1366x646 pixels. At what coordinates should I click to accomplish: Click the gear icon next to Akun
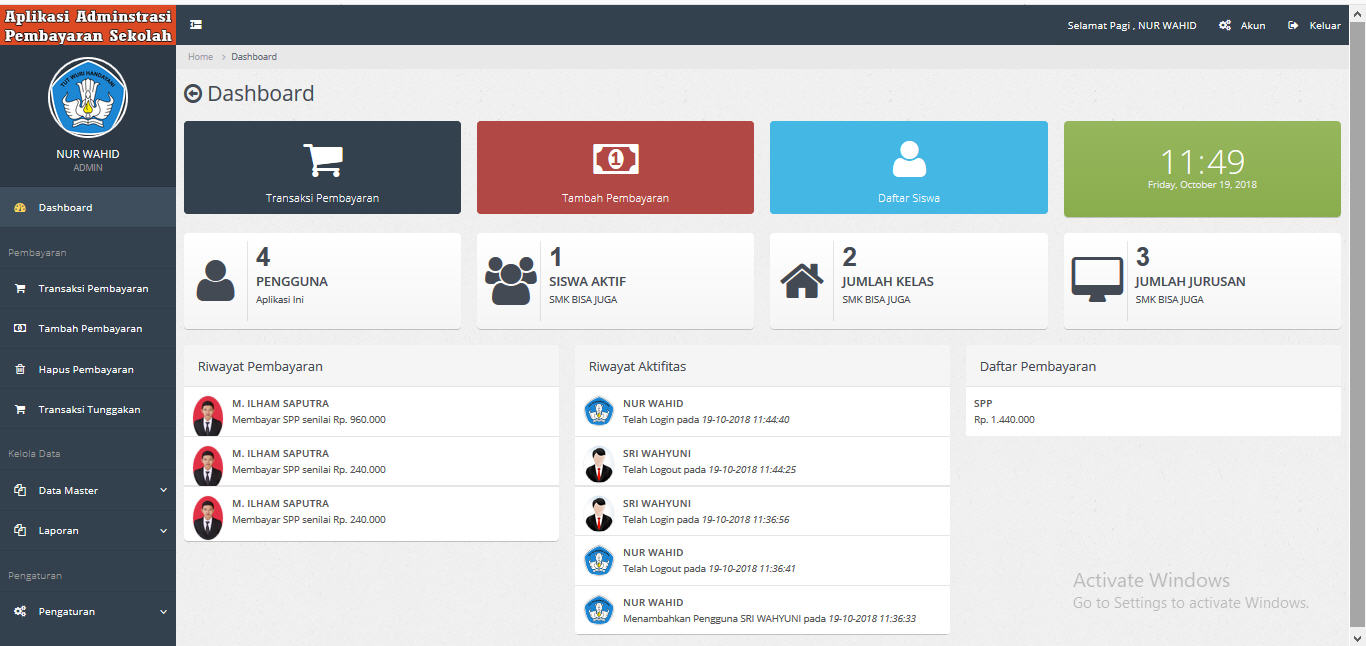tap(1226, 24)
